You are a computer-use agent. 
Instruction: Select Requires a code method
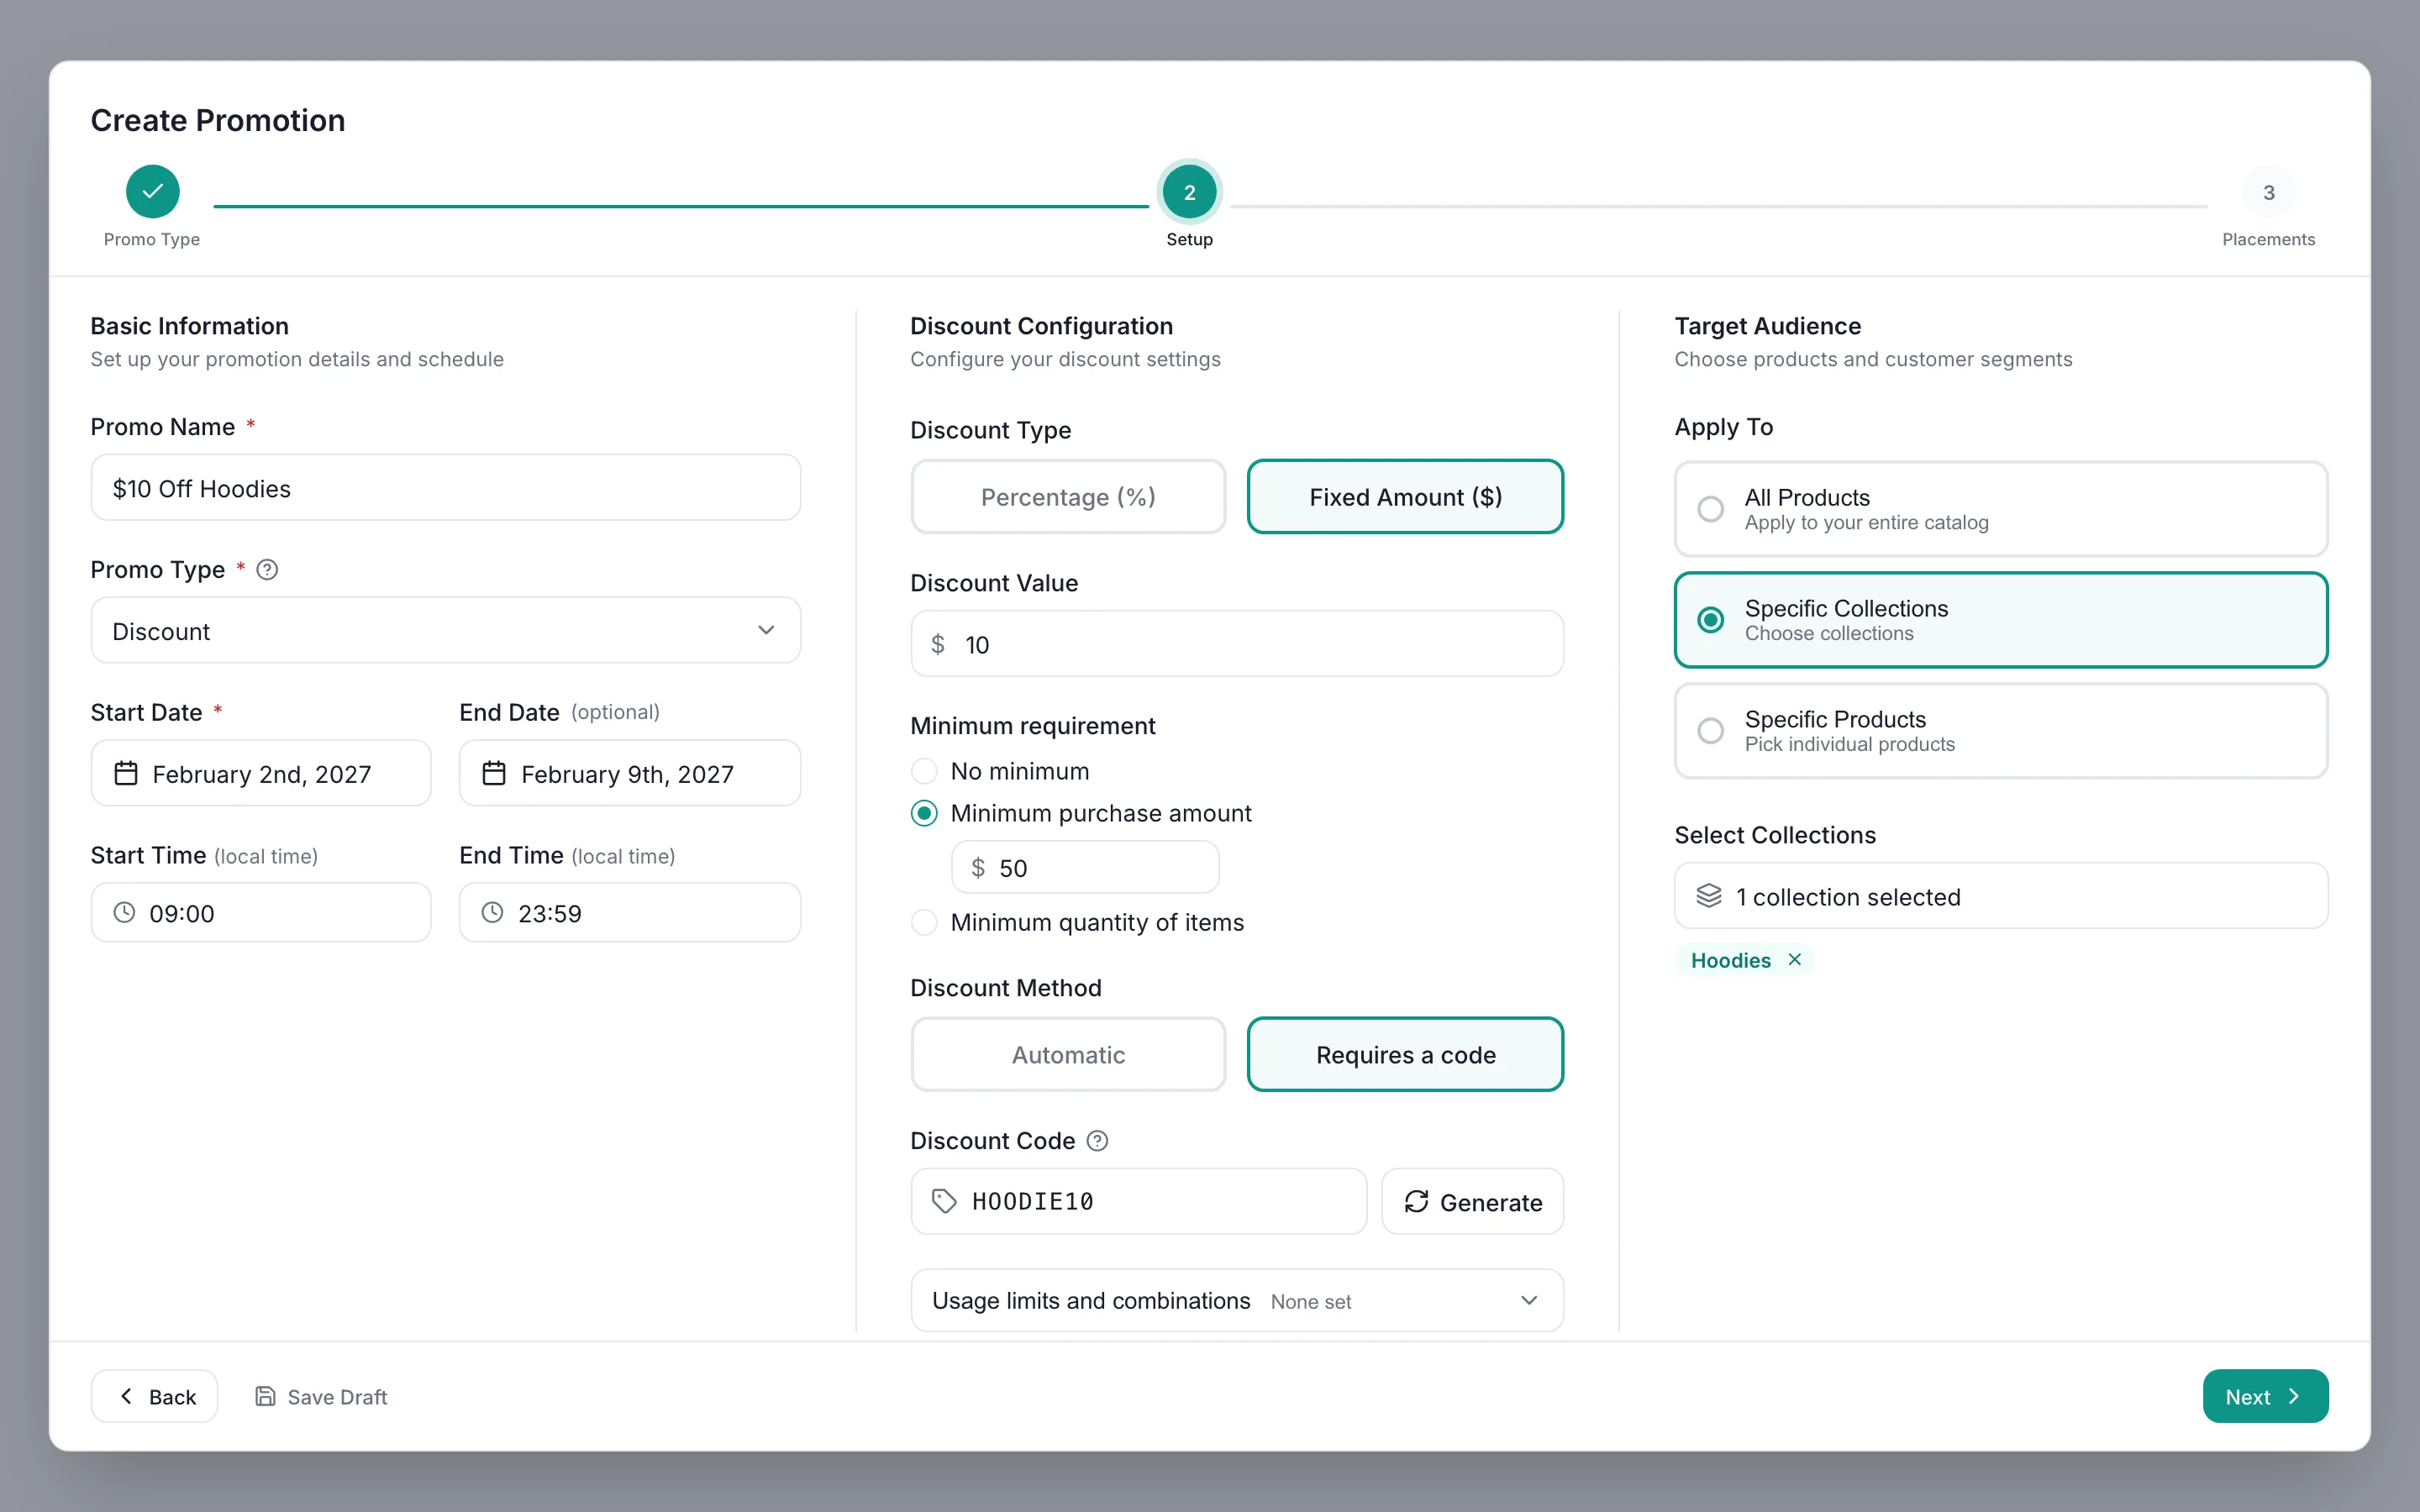pos(1405,1055)
